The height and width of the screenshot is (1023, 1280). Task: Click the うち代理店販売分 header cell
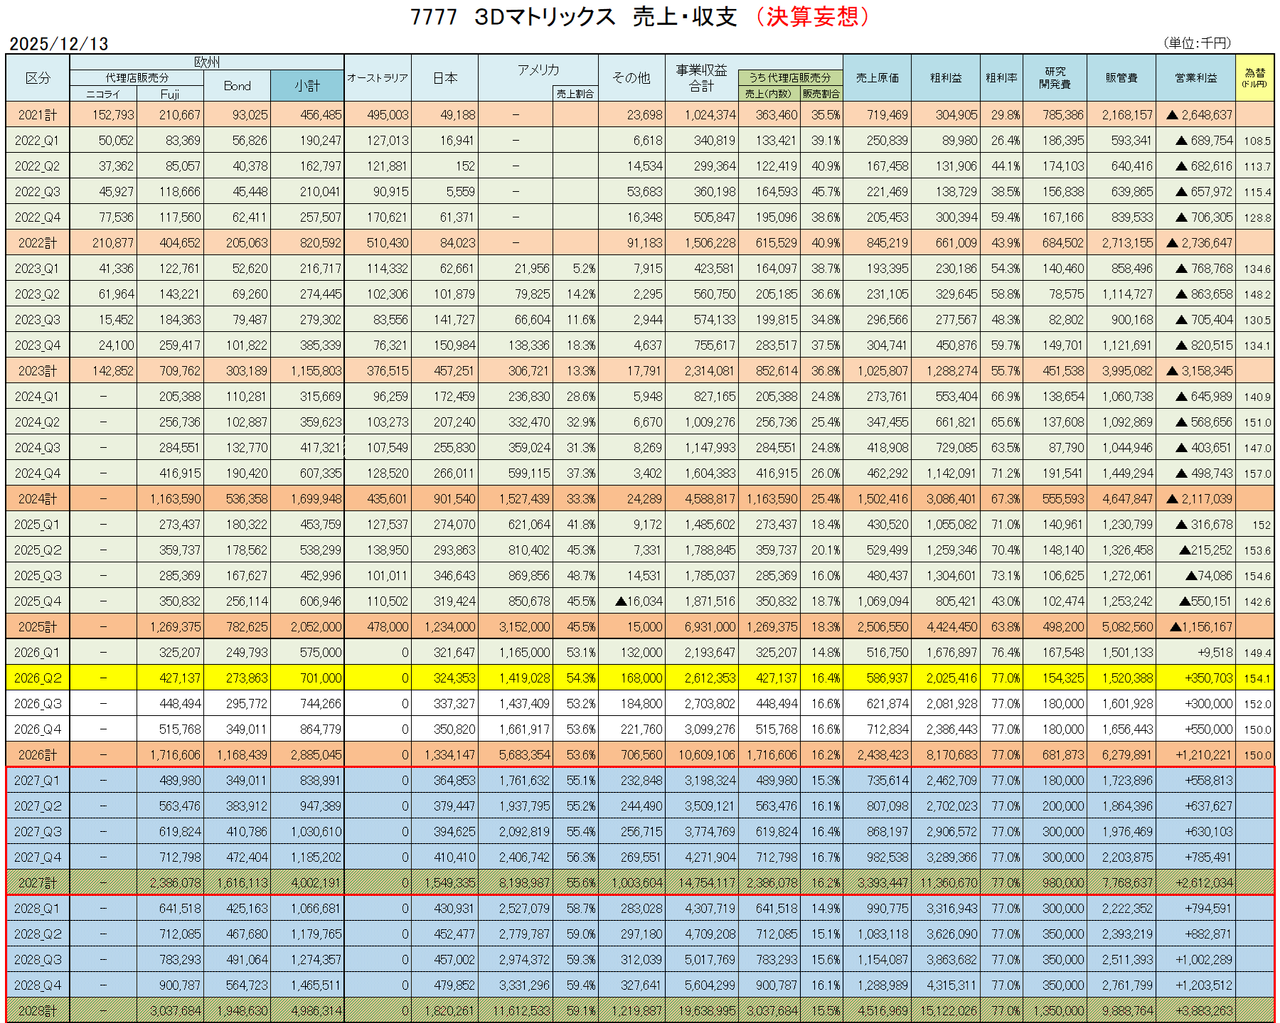(790, 78)
